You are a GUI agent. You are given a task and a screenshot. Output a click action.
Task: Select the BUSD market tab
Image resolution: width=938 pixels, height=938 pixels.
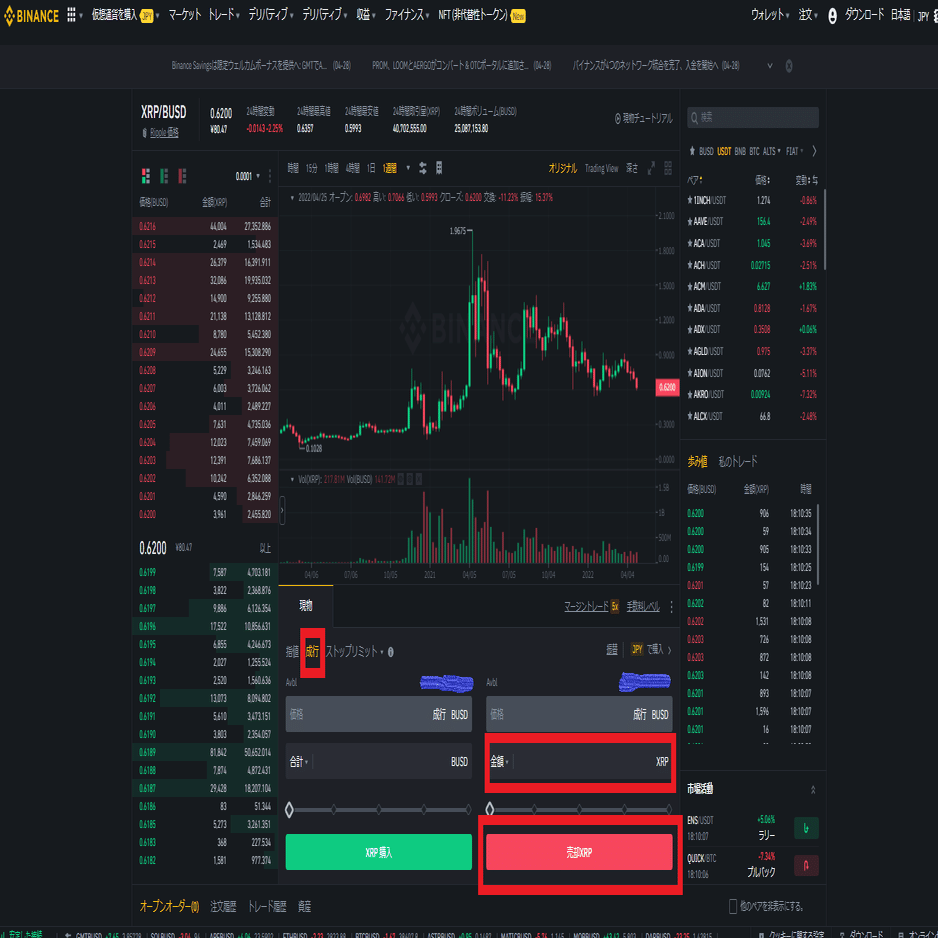pyautogui.click(x=706, y=151)
